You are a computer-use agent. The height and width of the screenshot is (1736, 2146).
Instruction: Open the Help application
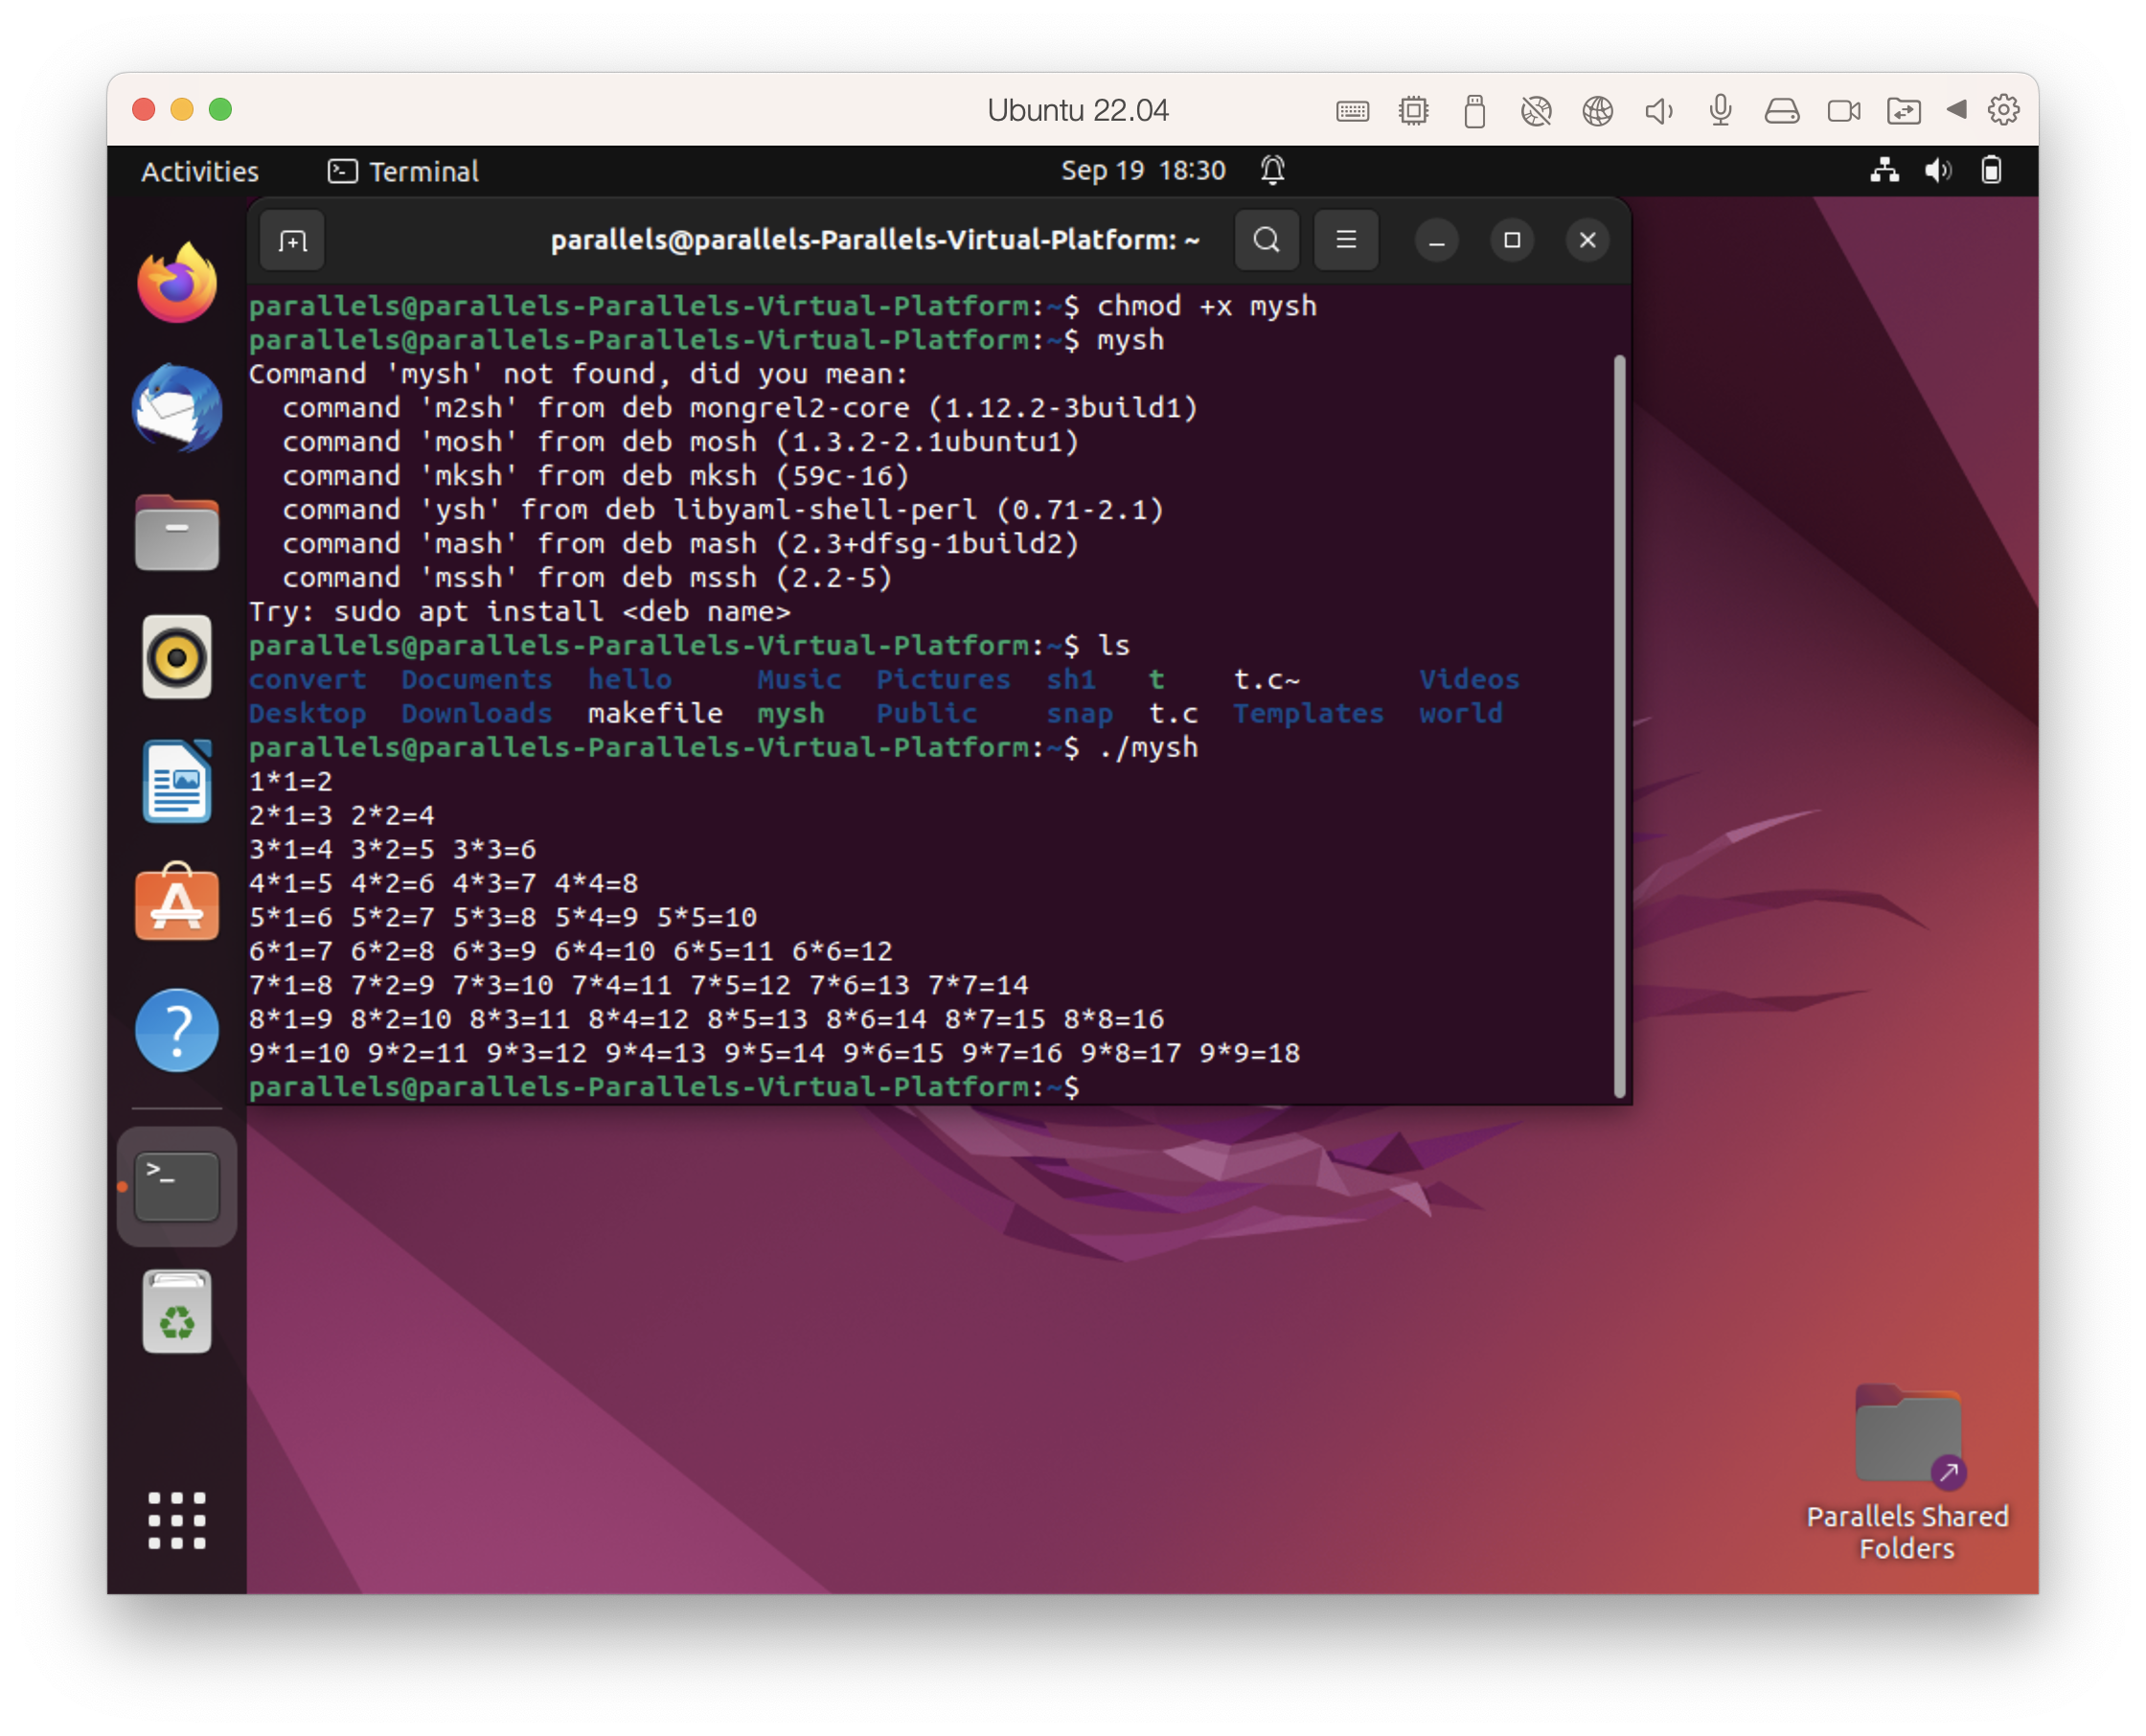click(177, 1030)
